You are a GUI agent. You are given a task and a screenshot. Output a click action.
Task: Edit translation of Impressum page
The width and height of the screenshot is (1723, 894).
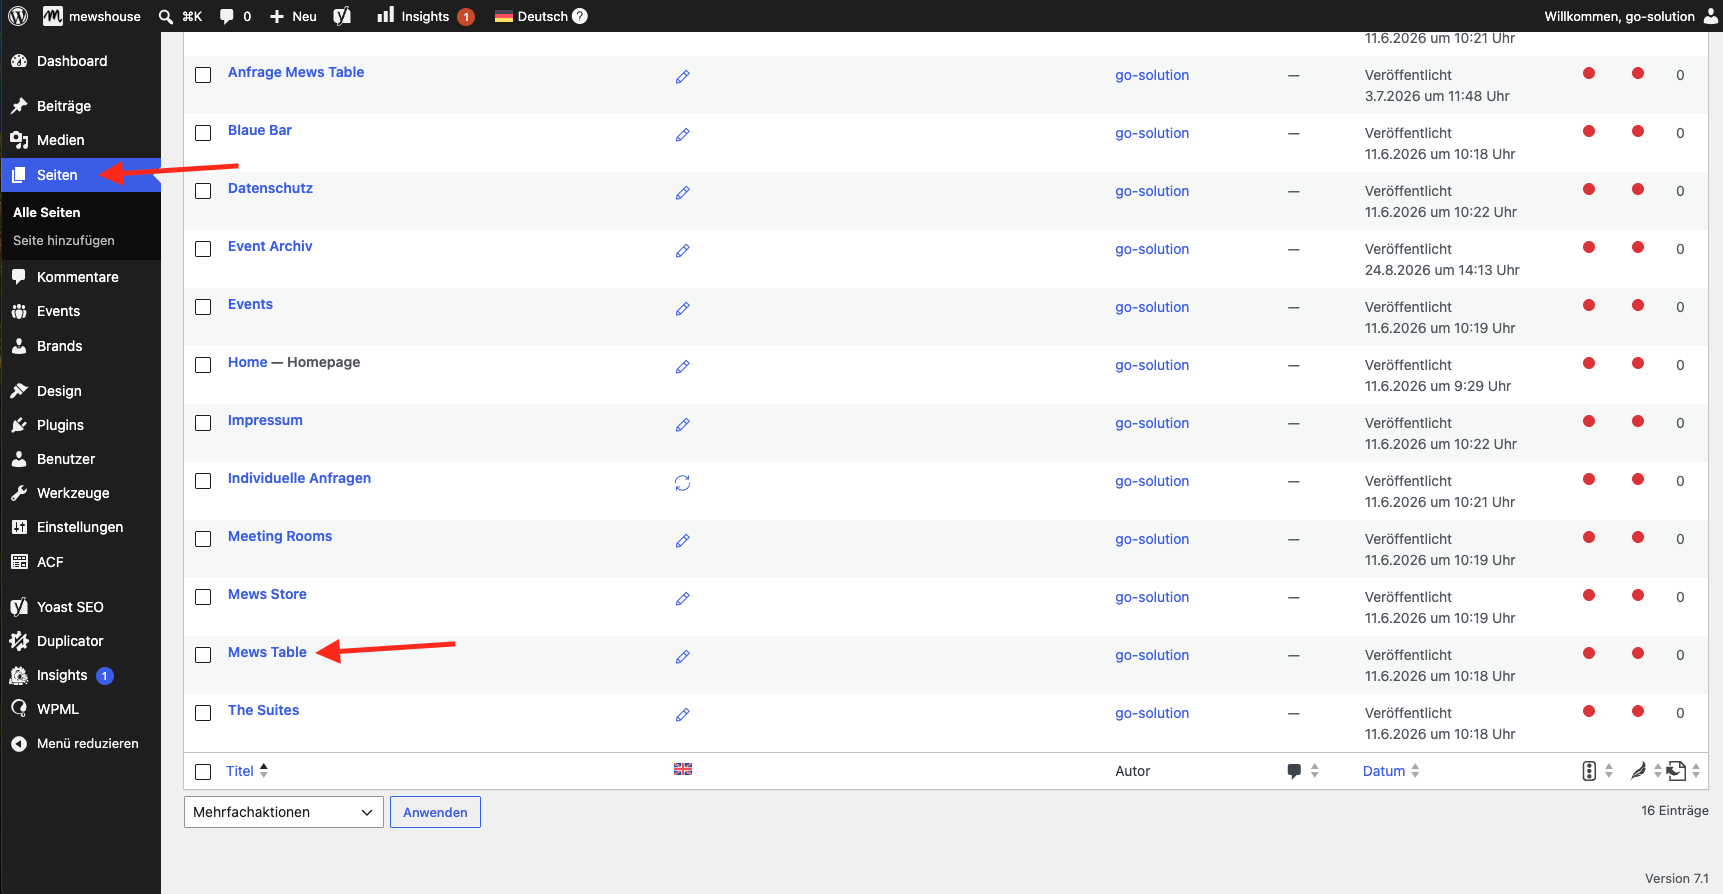(x=683, y=425)
